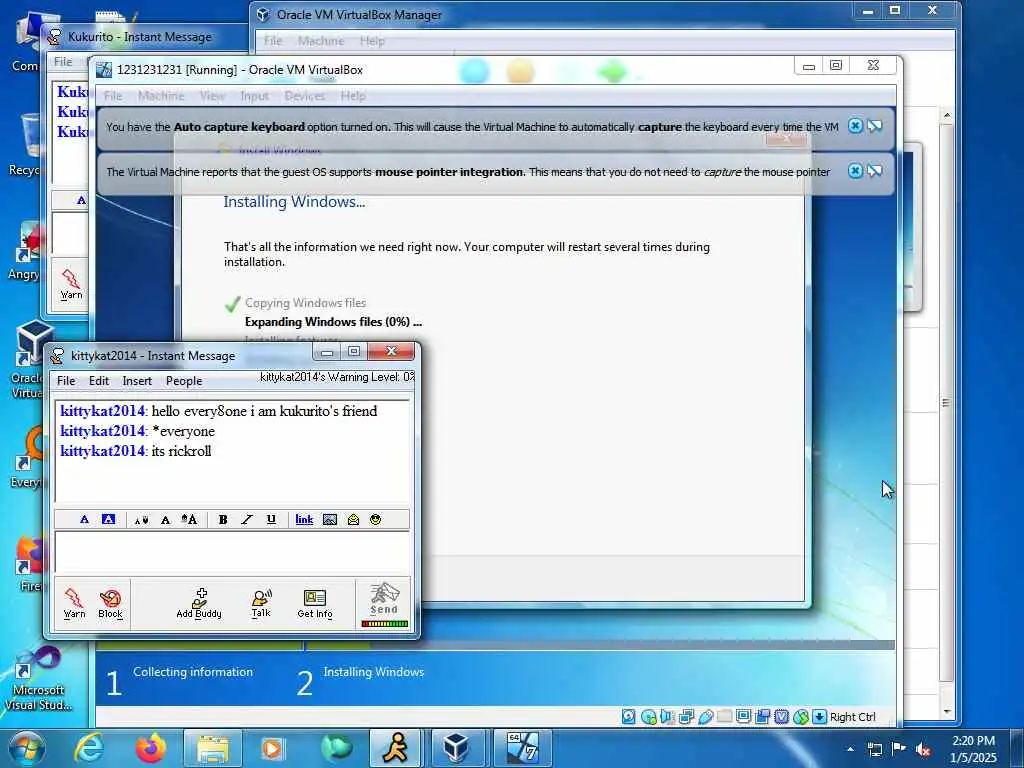Click the display settings icon in VM status bar
Viewport: 1024px width, 768px height.
click(743, 717)
